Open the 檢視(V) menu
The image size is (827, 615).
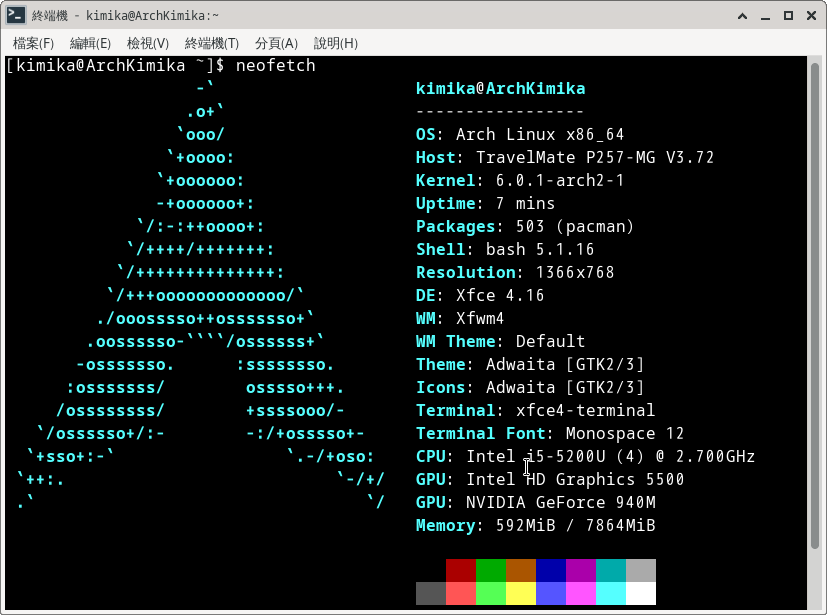pos(148,43)
